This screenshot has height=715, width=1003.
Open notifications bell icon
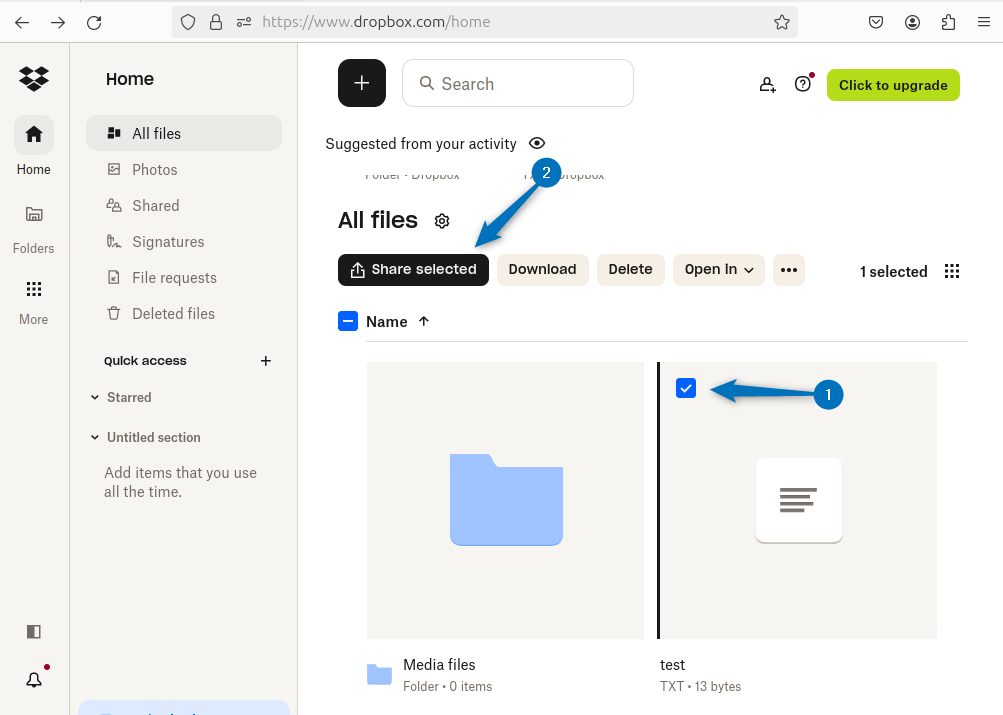pyautogui.click(x=34, y=680)
